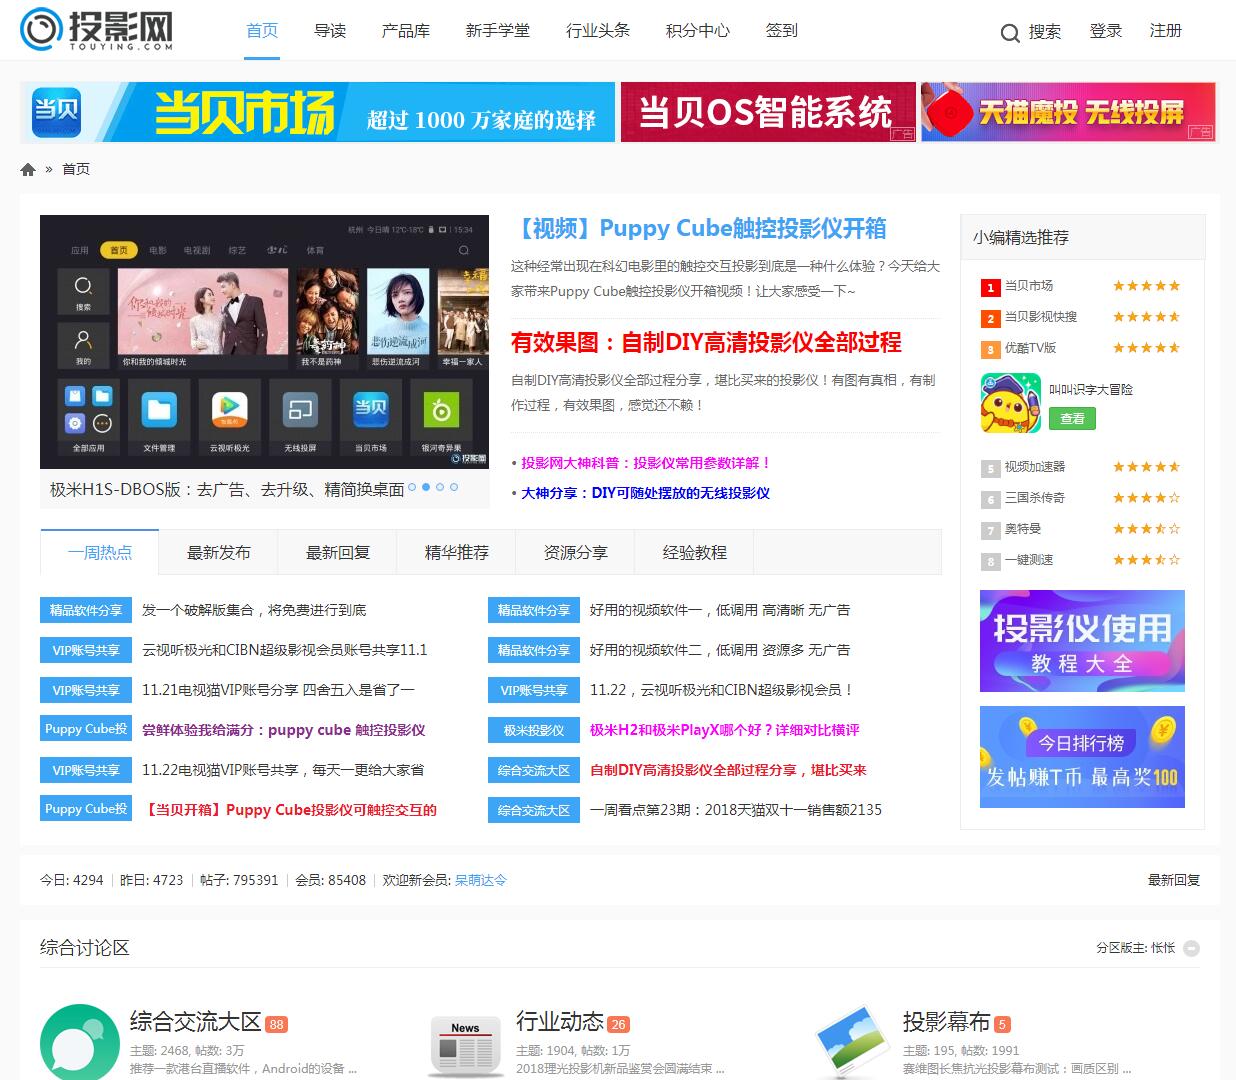Open the 行业动态 forum title
Screen dimensions: 1236x1080
point(560,1022)
